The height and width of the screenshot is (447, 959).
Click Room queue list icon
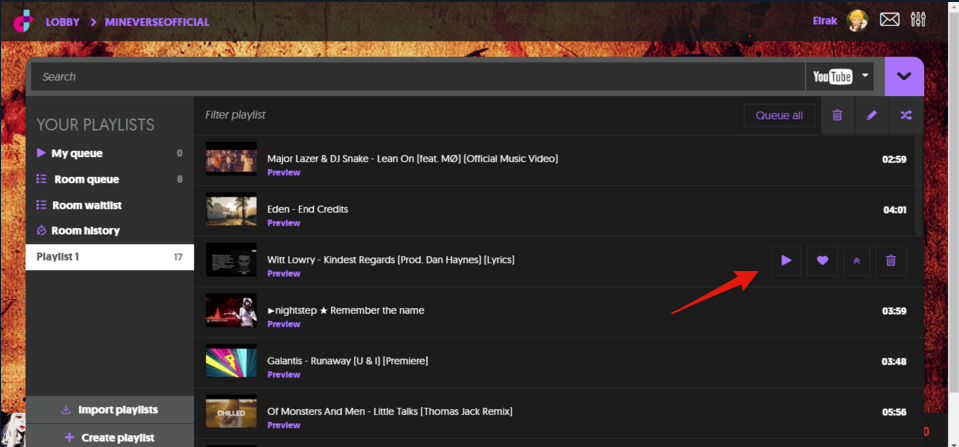click(42, 179)
